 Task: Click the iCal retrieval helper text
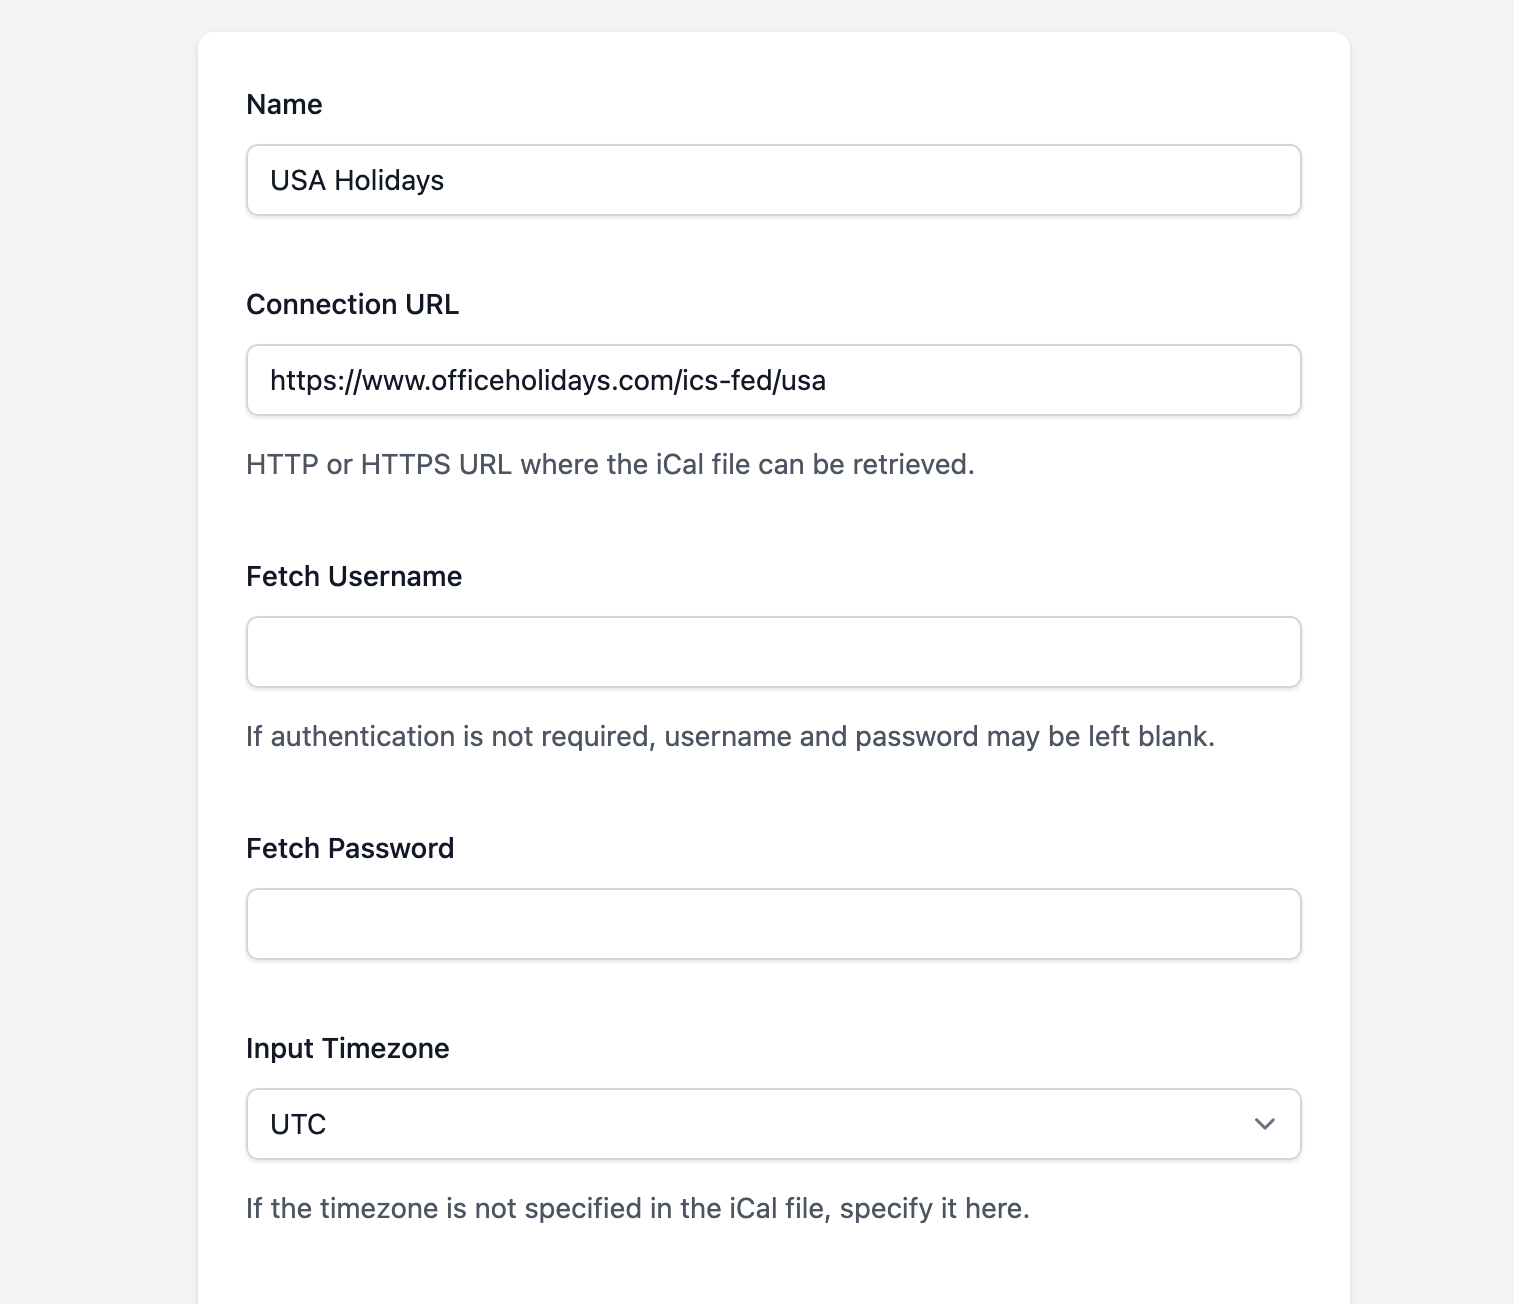pos(610,464)
